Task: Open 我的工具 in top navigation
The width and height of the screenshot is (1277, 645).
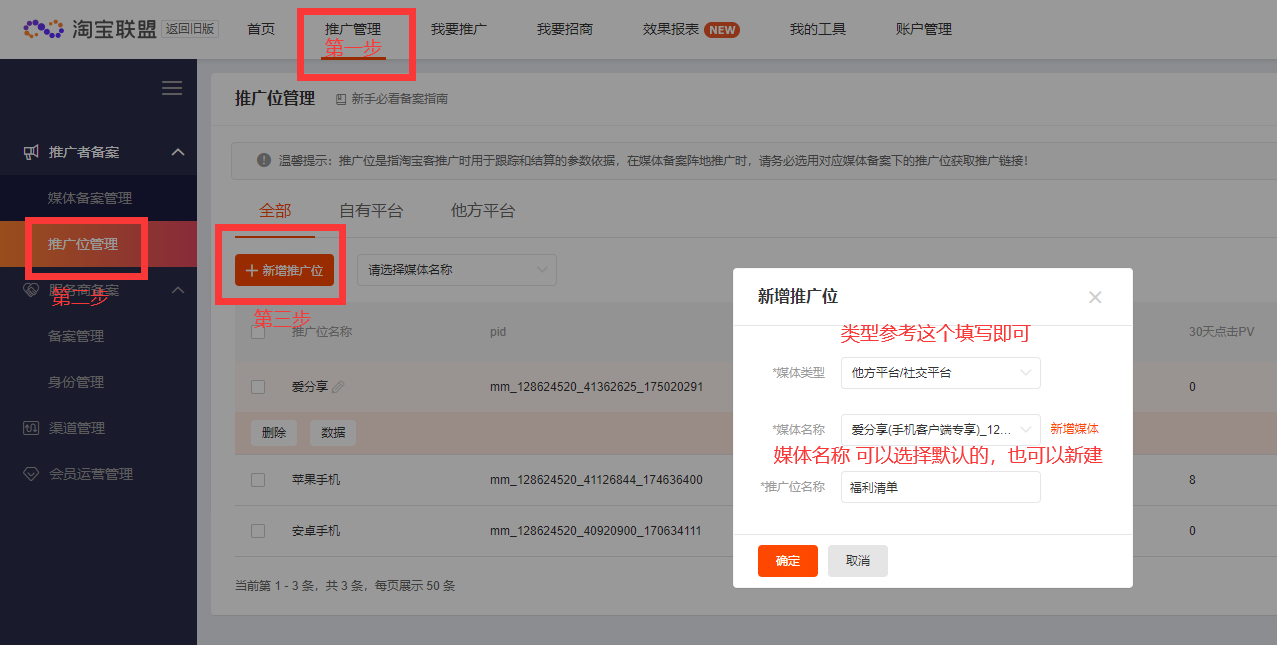Action: pyautogui.click(x=818, y=30)
